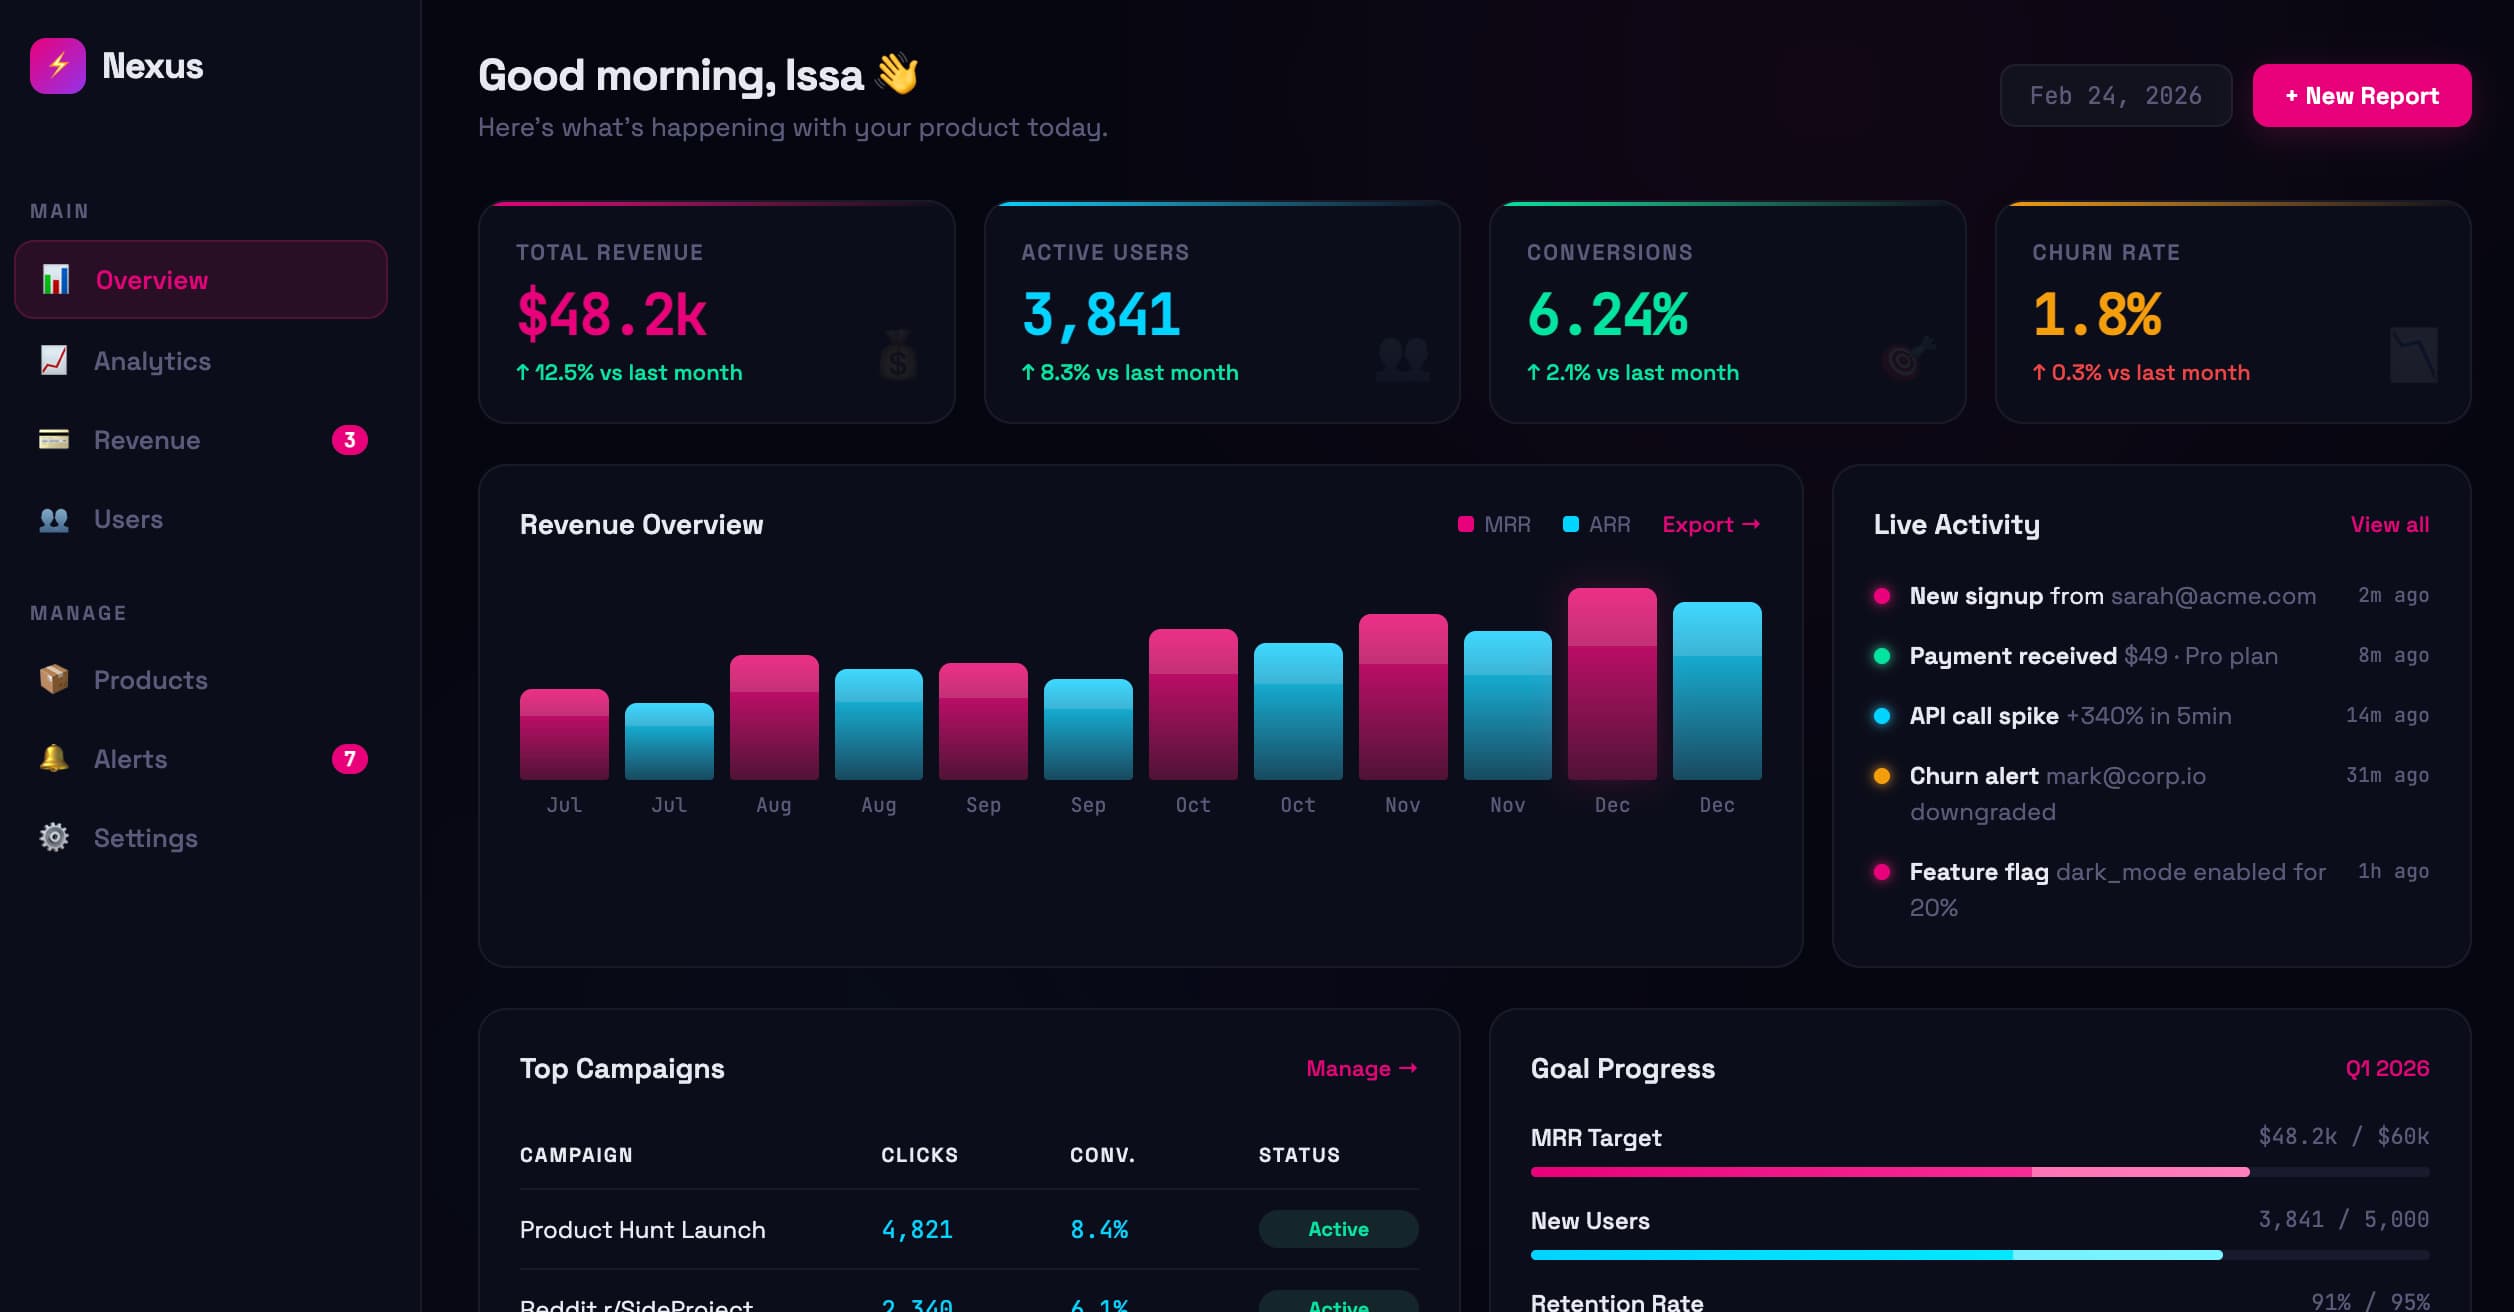Click the MRR Target progress bar
Screen dimensions: 2514x1312
(1979, 1172)
